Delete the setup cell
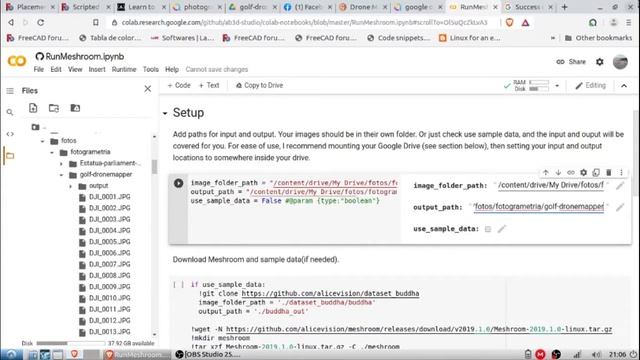 pos(609,173)
